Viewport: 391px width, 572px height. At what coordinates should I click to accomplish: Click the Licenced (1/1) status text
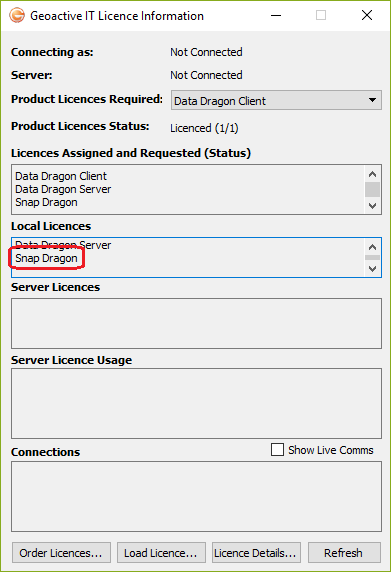[x=204, y=128]
